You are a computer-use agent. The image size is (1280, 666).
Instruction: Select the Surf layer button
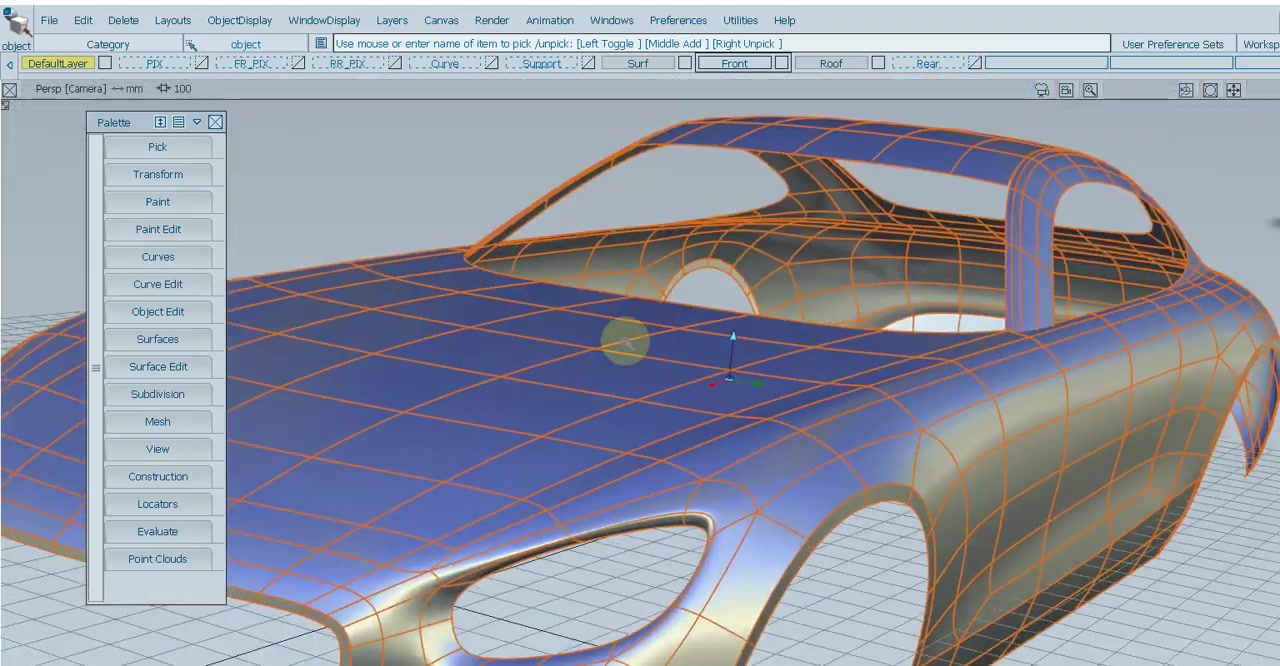click(638, 63)
